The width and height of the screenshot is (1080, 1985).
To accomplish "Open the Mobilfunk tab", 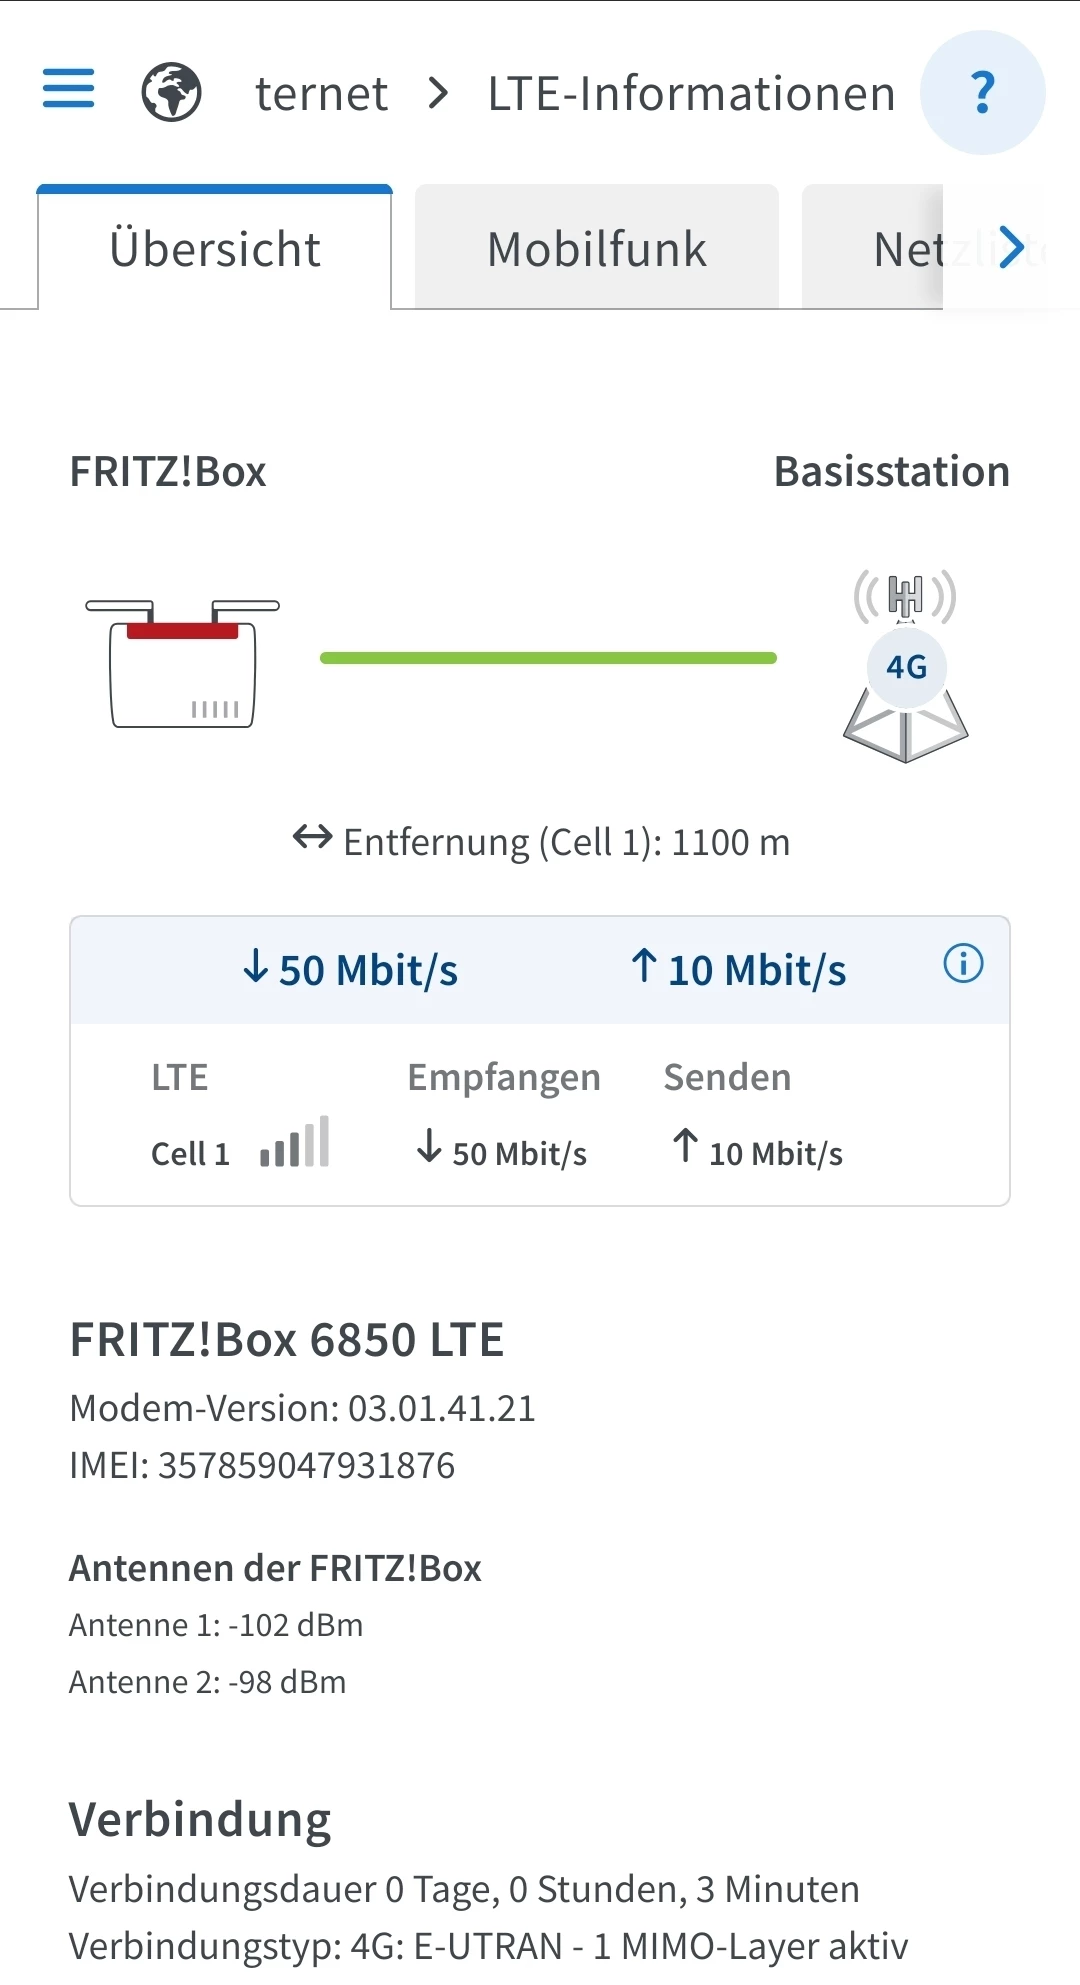I will (597, 249).
